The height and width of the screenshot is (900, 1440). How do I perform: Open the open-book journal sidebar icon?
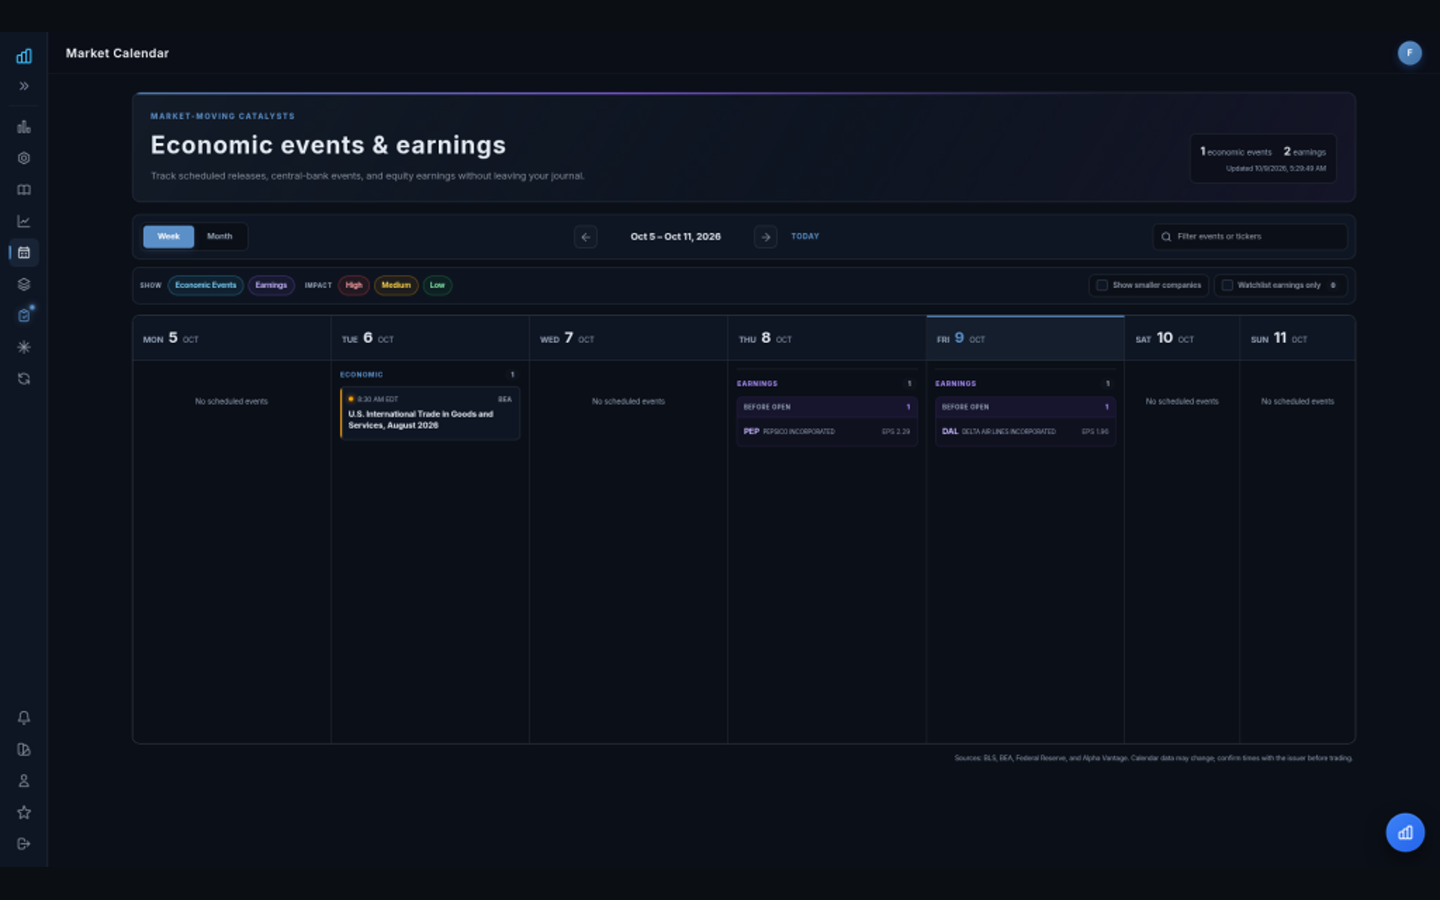click(24, 190)
